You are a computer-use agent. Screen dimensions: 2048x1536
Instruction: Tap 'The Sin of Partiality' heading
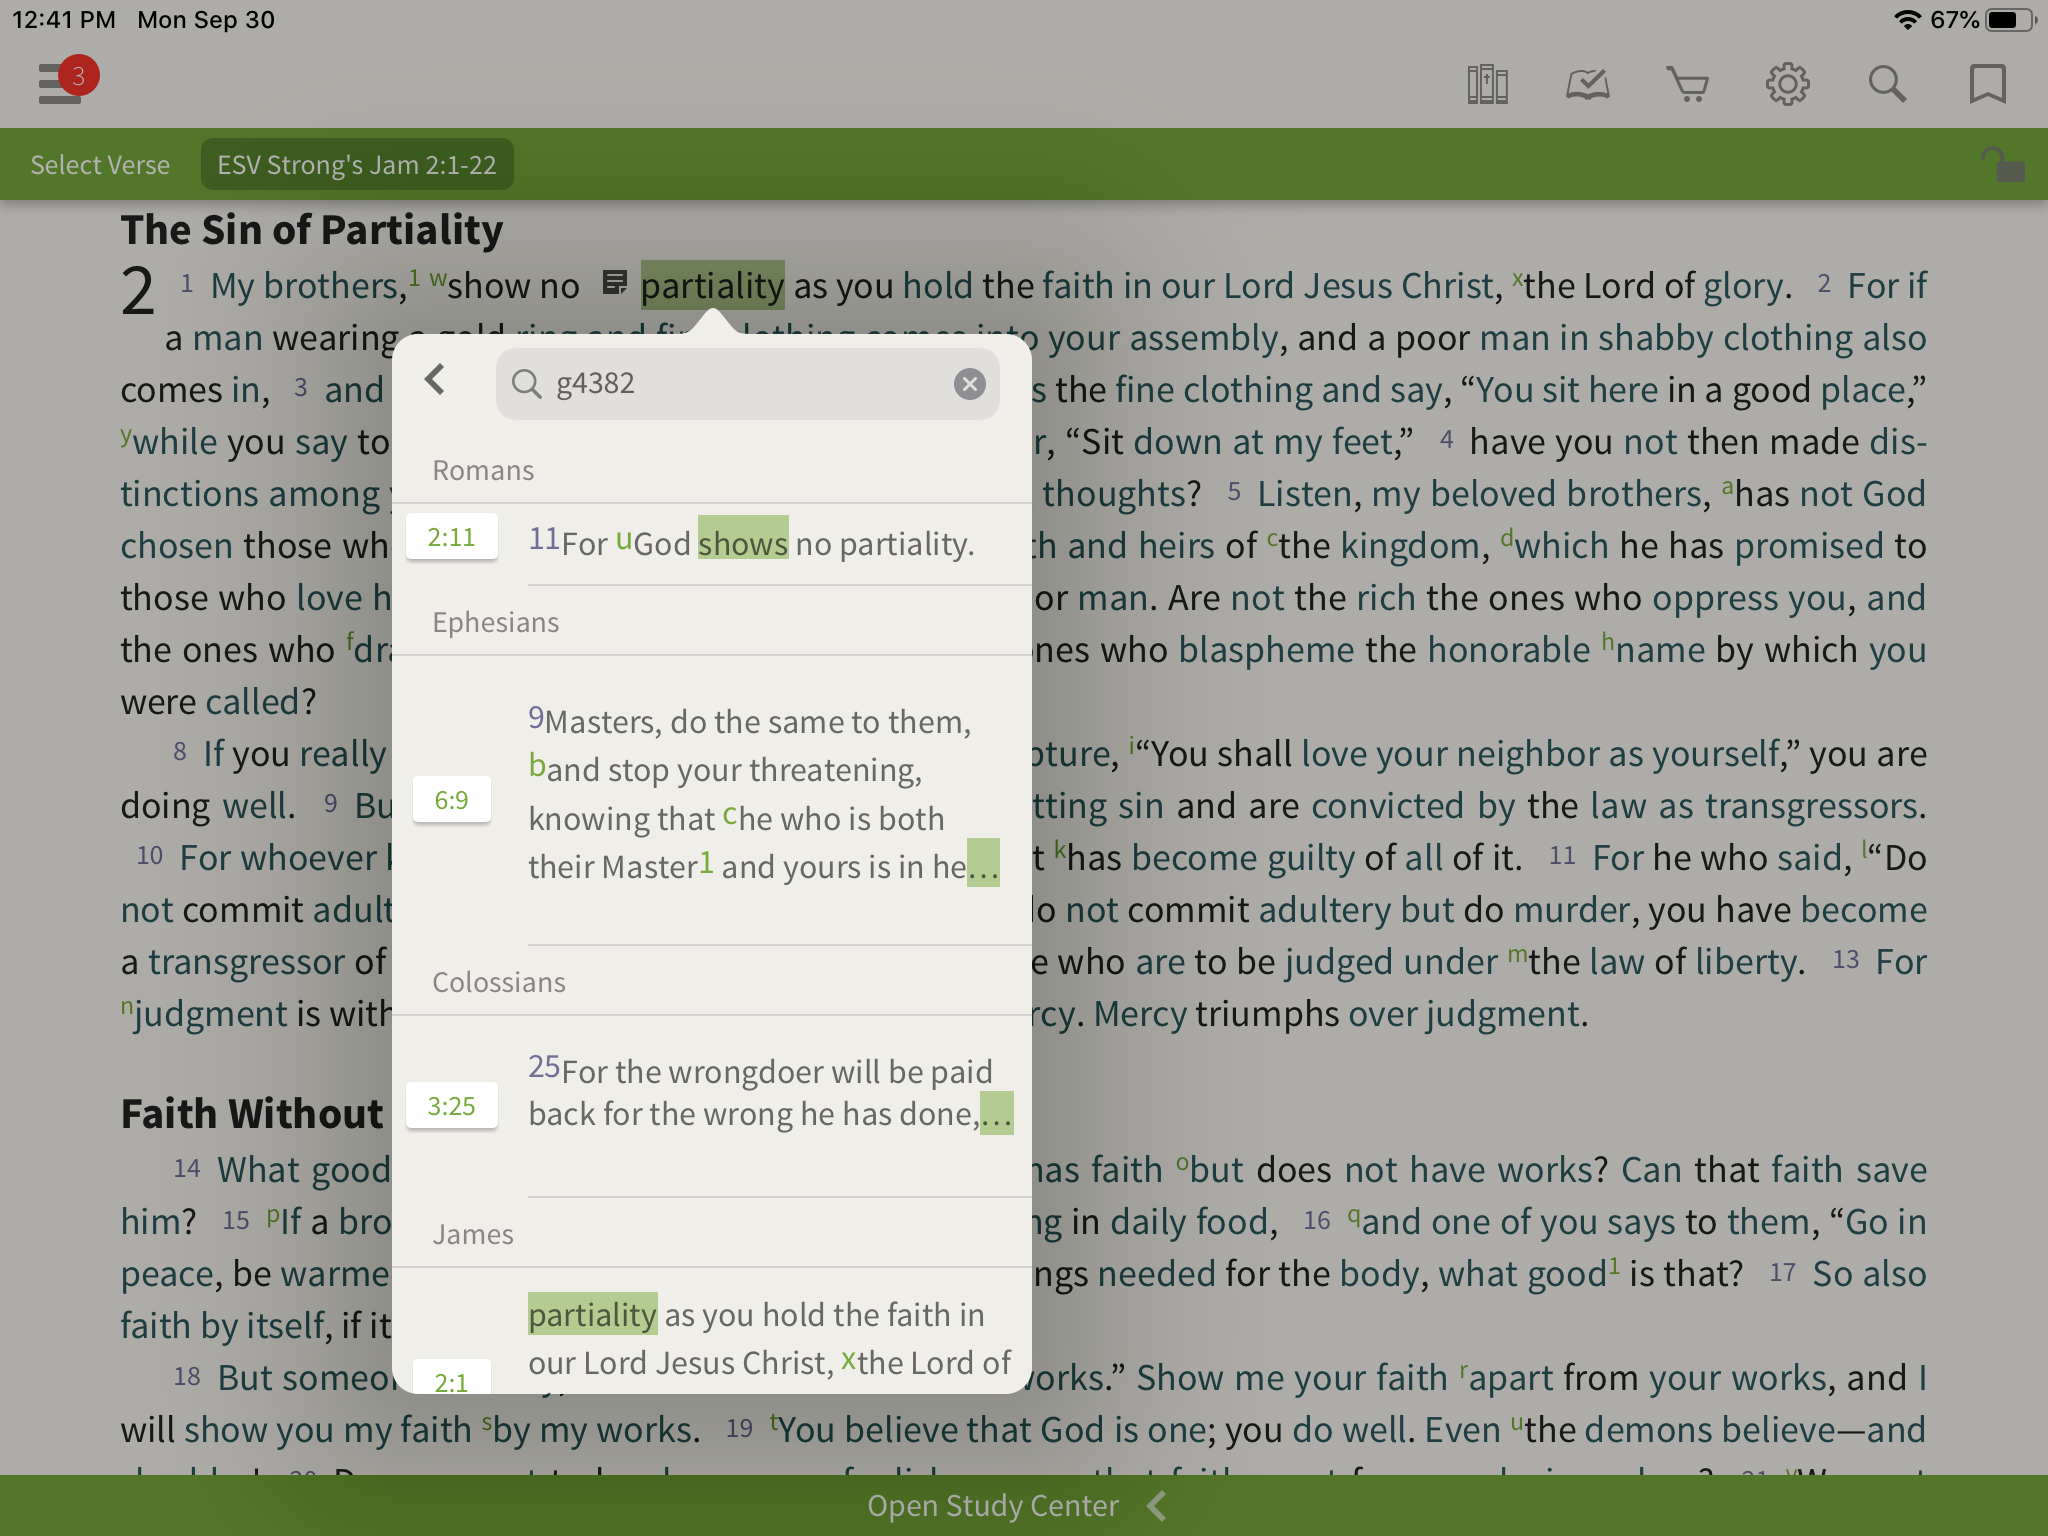click(312, 230)
